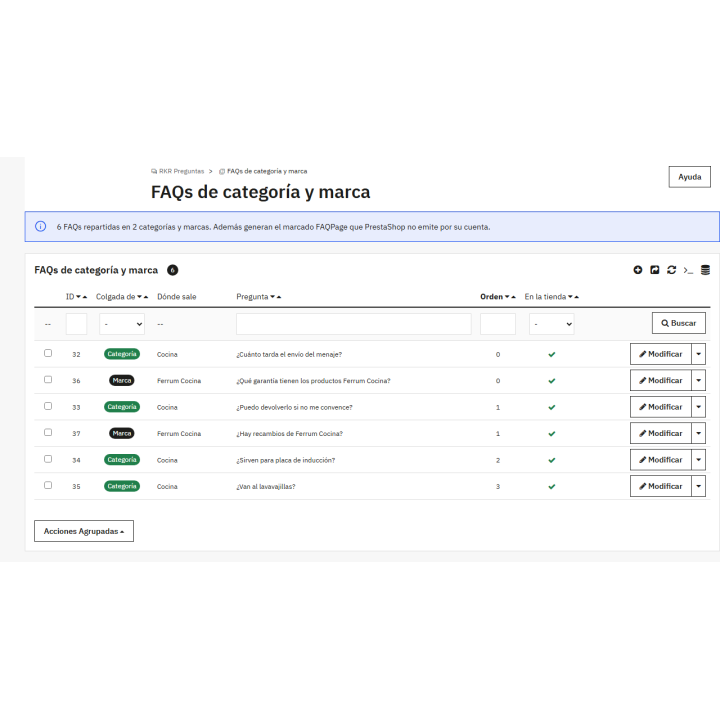Click the 6 count badge
720x720 pixels.
pyautogui.click(x=173, y=270)
